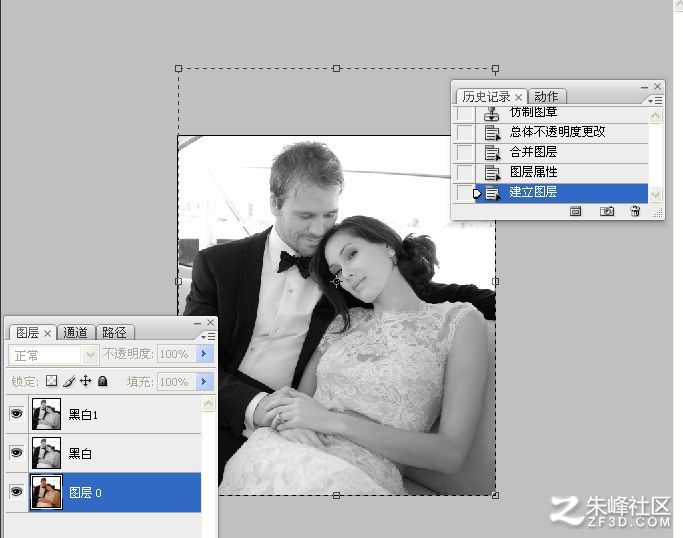Click state icon beside 总体不透明度更改
This screenshot has width=683, height=538.
[492, 133]
